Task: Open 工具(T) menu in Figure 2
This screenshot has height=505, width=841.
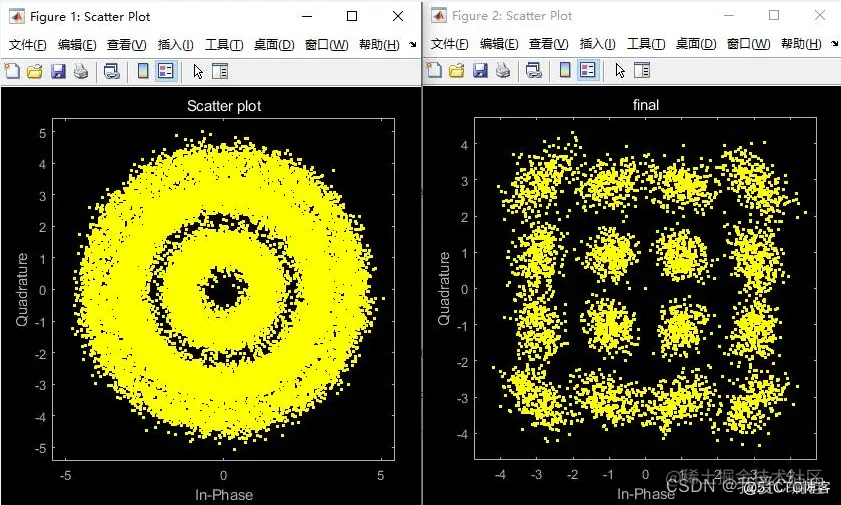Action: click(646, 43)
